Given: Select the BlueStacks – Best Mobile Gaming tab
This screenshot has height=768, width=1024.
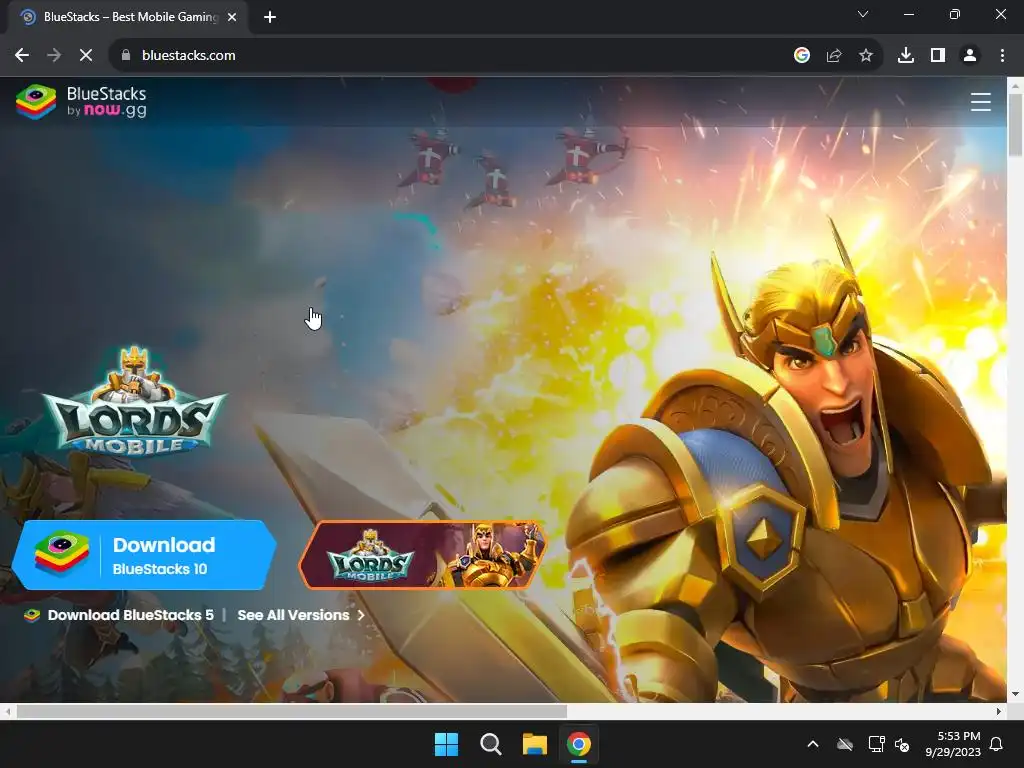Looking at the screenshot, I should click(129, 17).
